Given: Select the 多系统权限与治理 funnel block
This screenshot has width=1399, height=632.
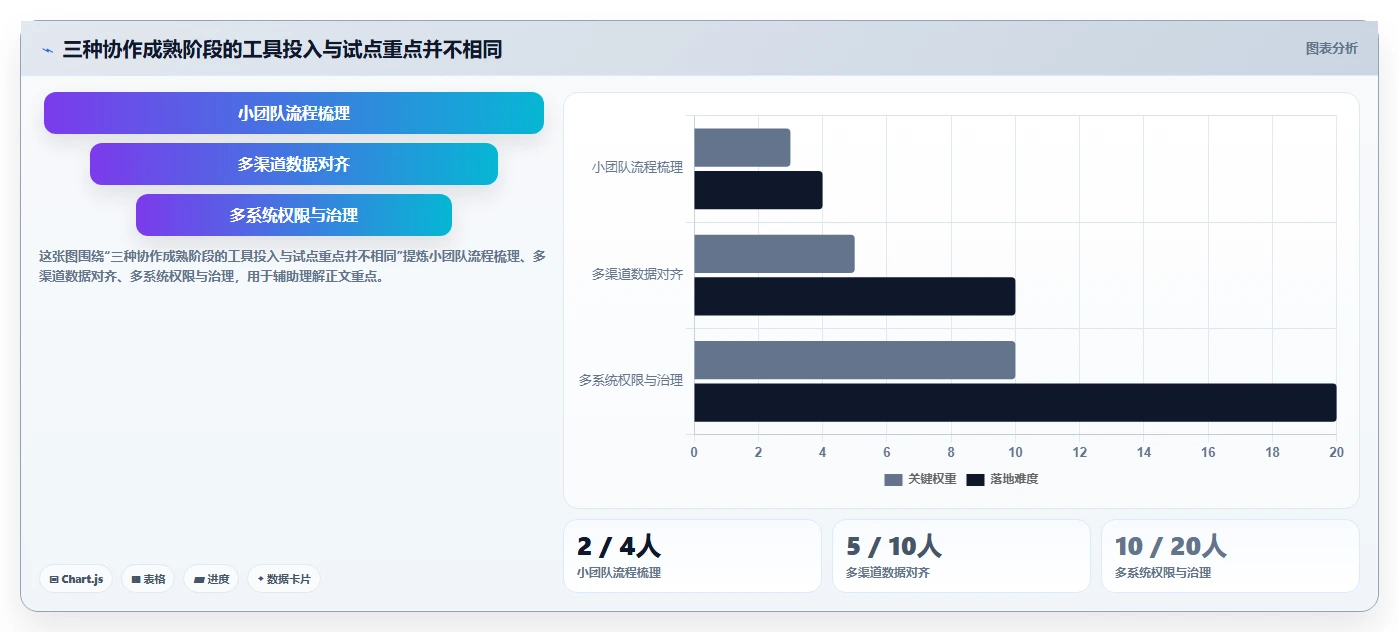Looking at the screenshot, I should [294, 215].
